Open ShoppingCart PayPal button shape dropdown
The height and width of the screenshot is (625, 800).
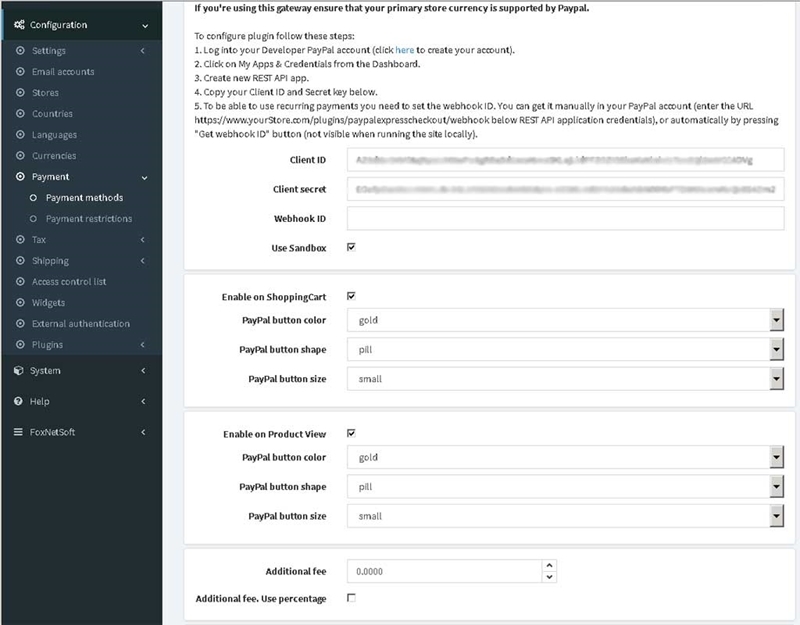565,349
